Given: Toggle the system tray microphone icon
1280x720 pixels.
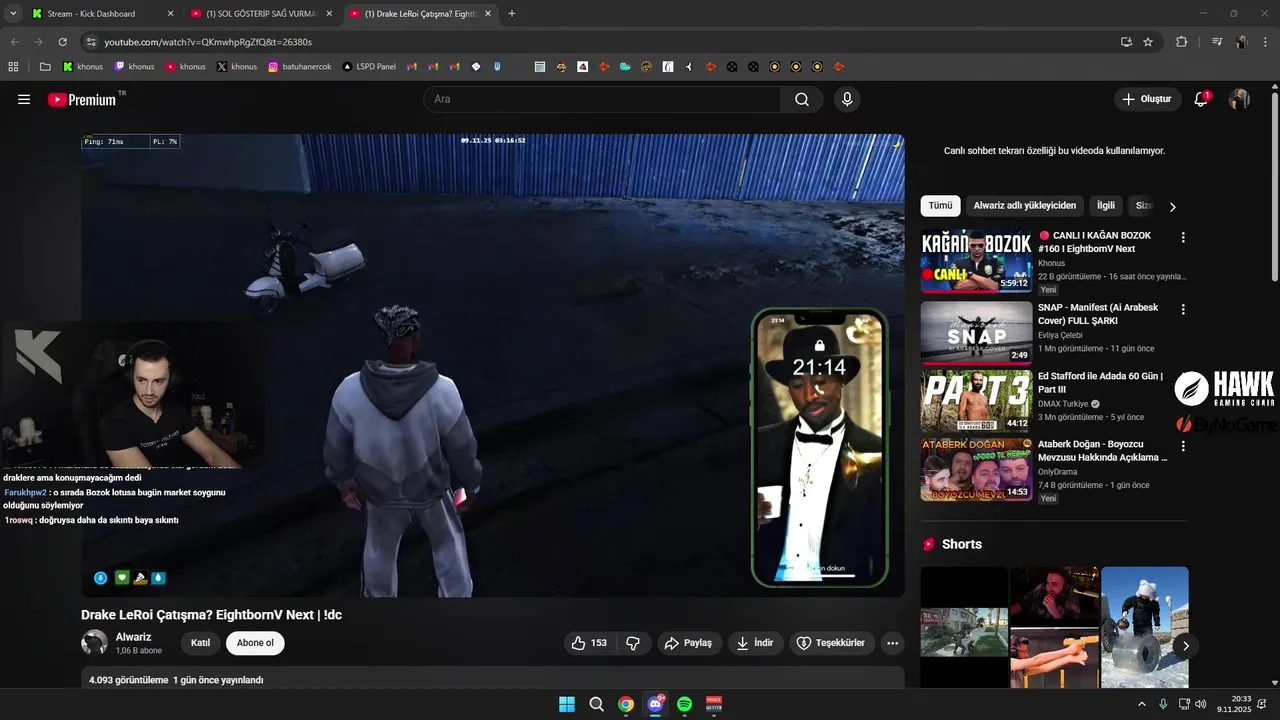Looking at the screenshot, I should (x=1163, y=704).
